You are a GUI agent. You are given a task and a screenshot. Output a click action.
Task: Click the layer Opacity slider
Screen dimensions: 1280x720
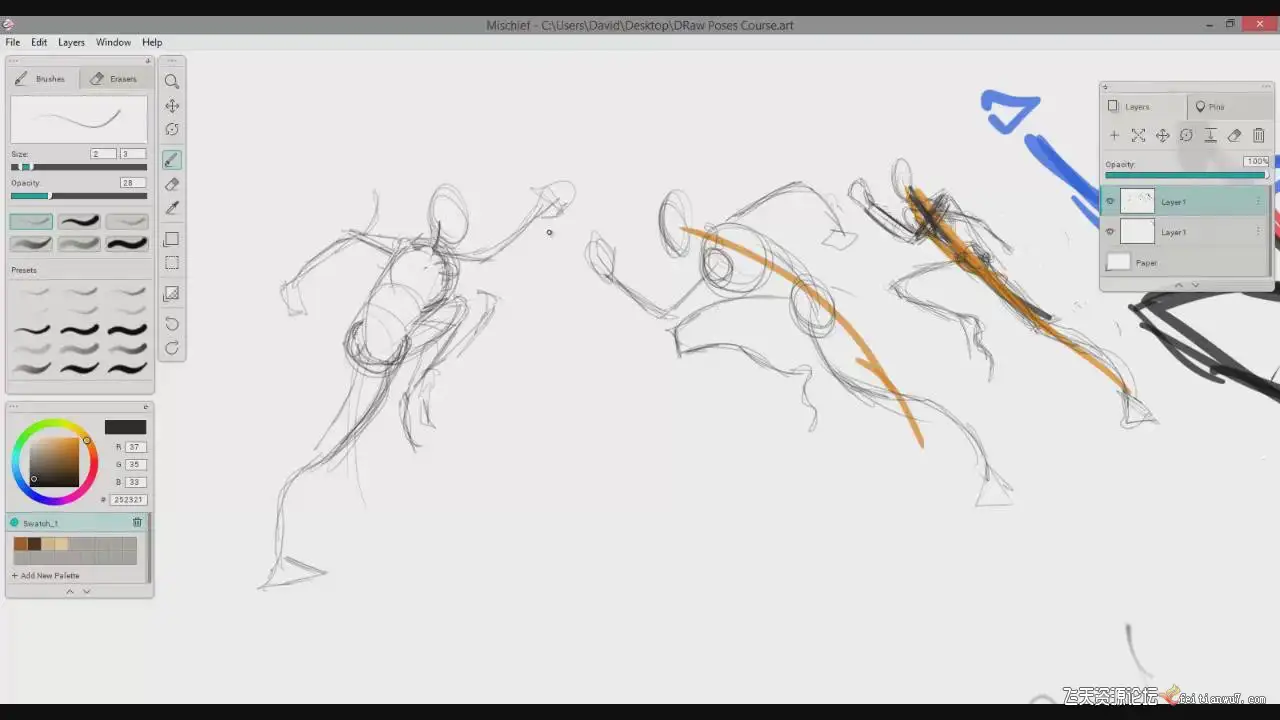[1186, 175]
